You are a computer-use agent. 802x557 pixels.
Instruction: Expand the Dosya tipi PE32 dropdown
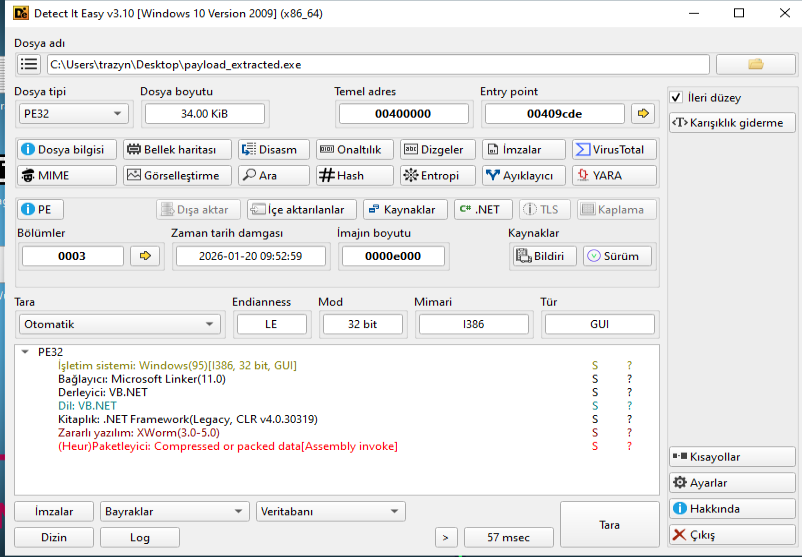[x=73, y=114]
